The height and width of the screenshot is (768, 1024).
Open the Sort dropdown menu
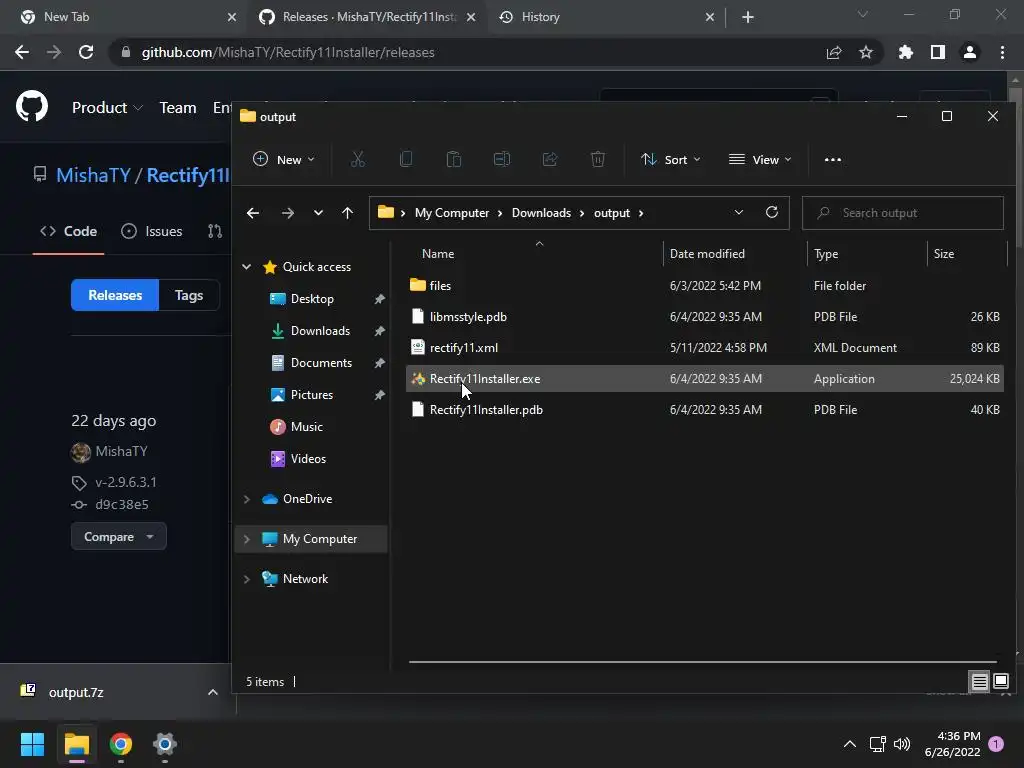(x=671, y=159)
